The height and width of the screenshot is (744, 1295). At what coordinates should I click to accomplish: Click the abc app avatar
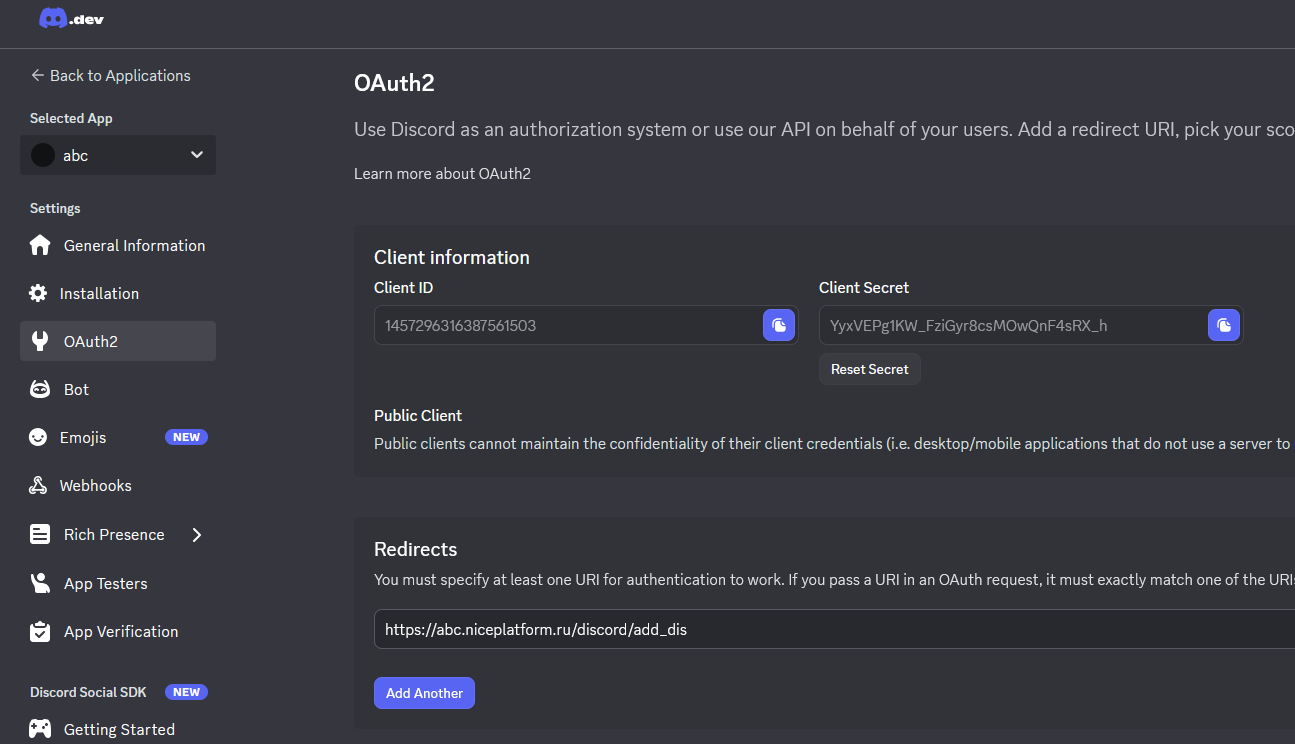pos(42,154)
